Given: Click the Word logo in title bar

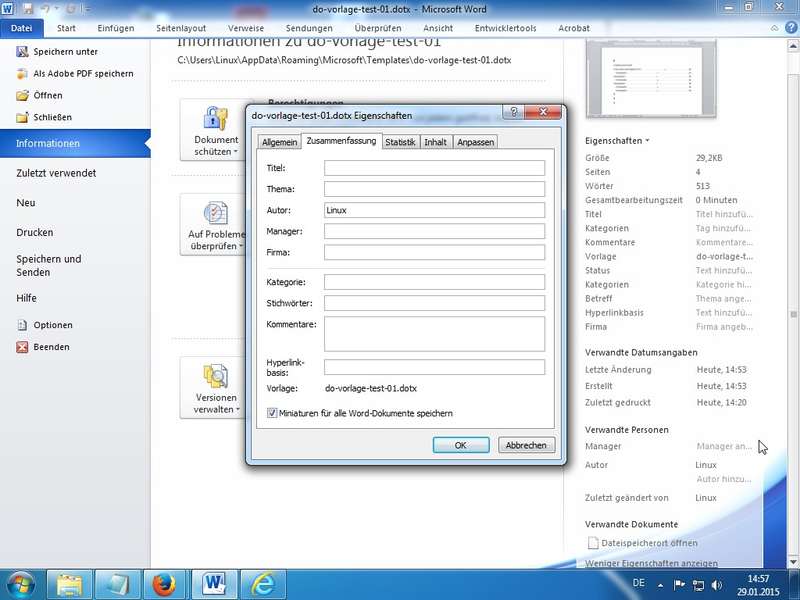Looking at the screenshot, I should (8, 9).
